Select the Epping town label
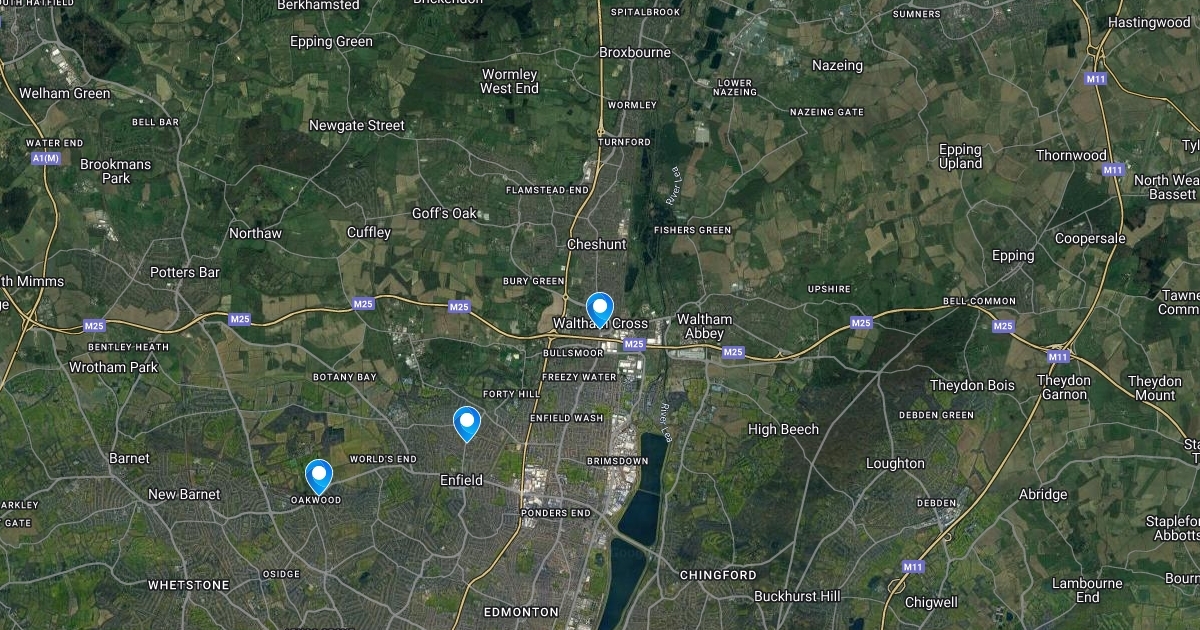This screenshot has width=1200, height=630. pyautogui.click(x=1013, y=256)
